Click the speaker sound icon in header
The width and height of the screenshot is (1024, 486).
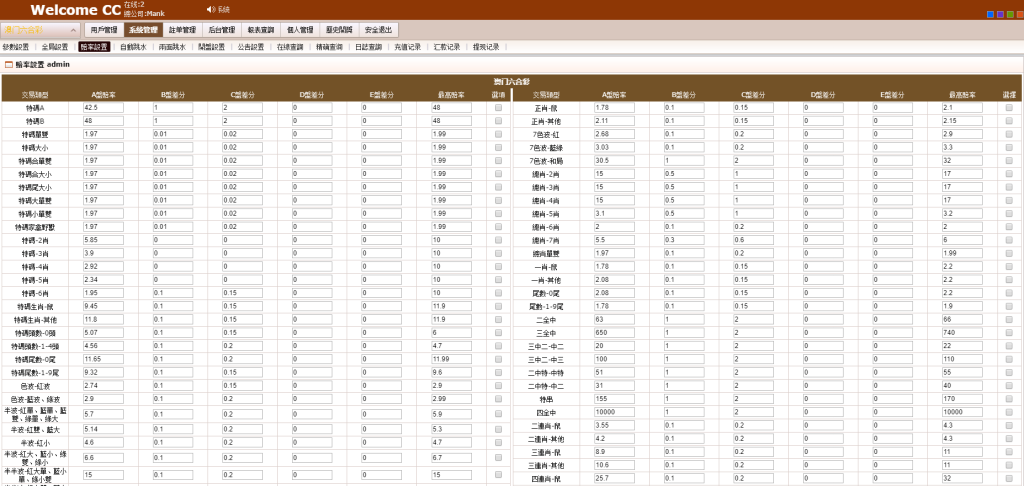[210, 9]
